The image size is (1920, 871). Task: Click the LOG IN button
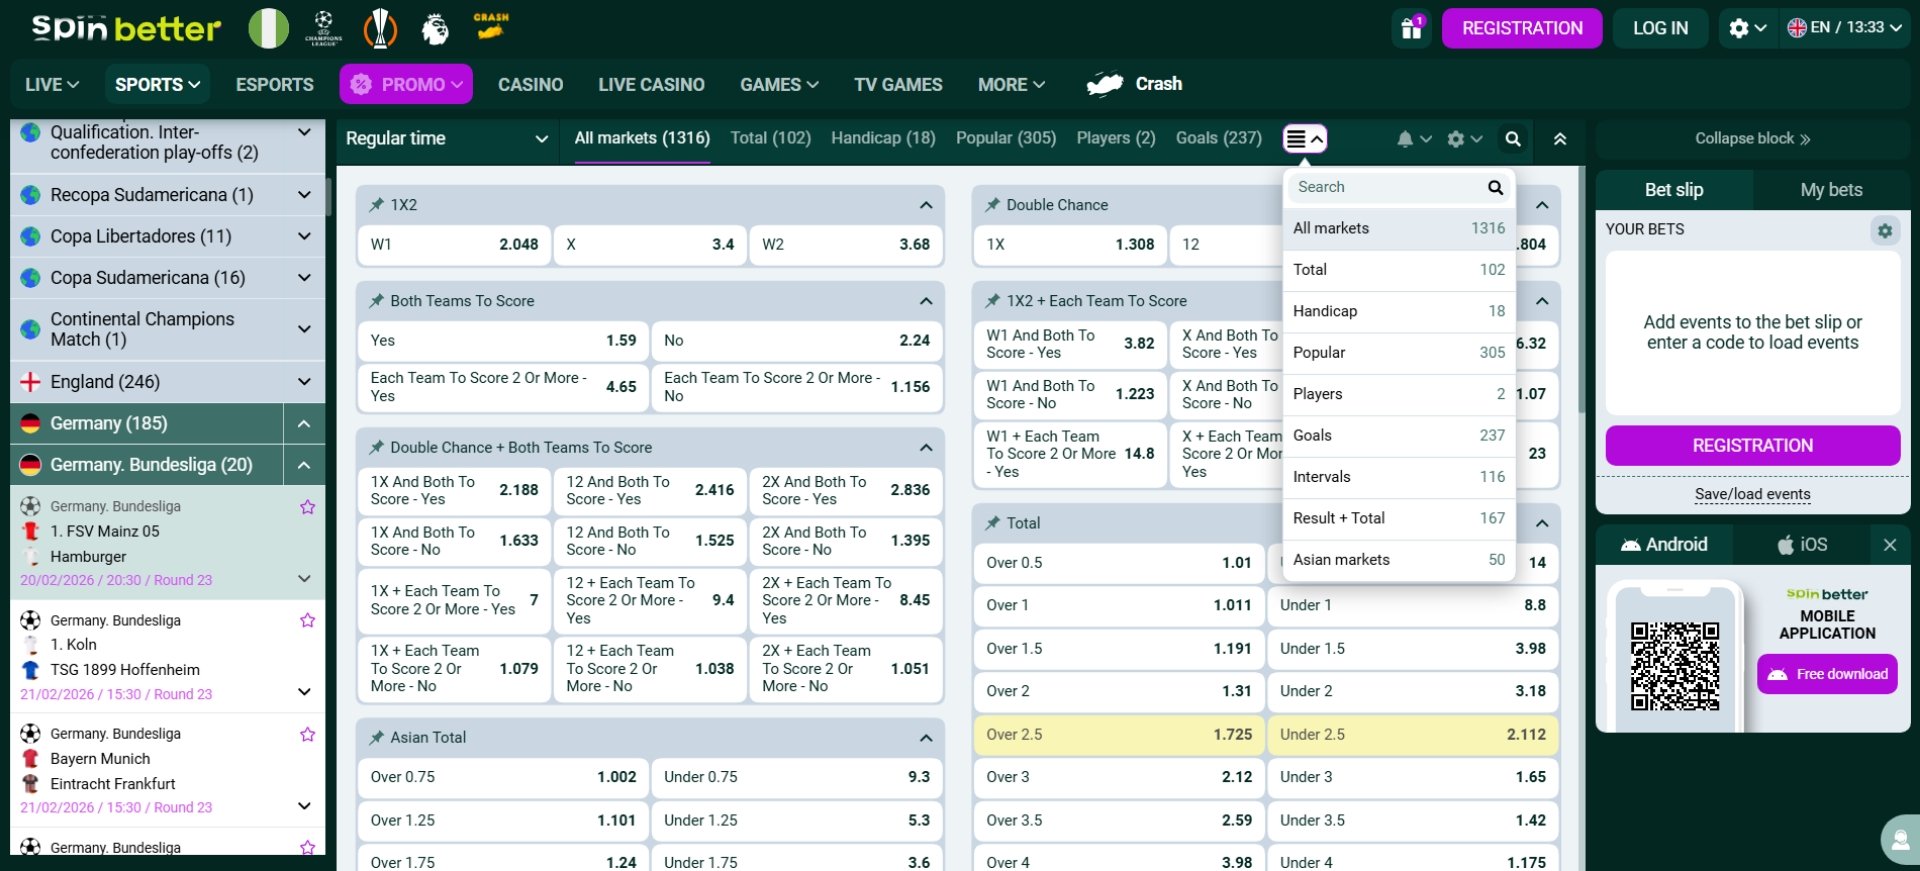1660,28
